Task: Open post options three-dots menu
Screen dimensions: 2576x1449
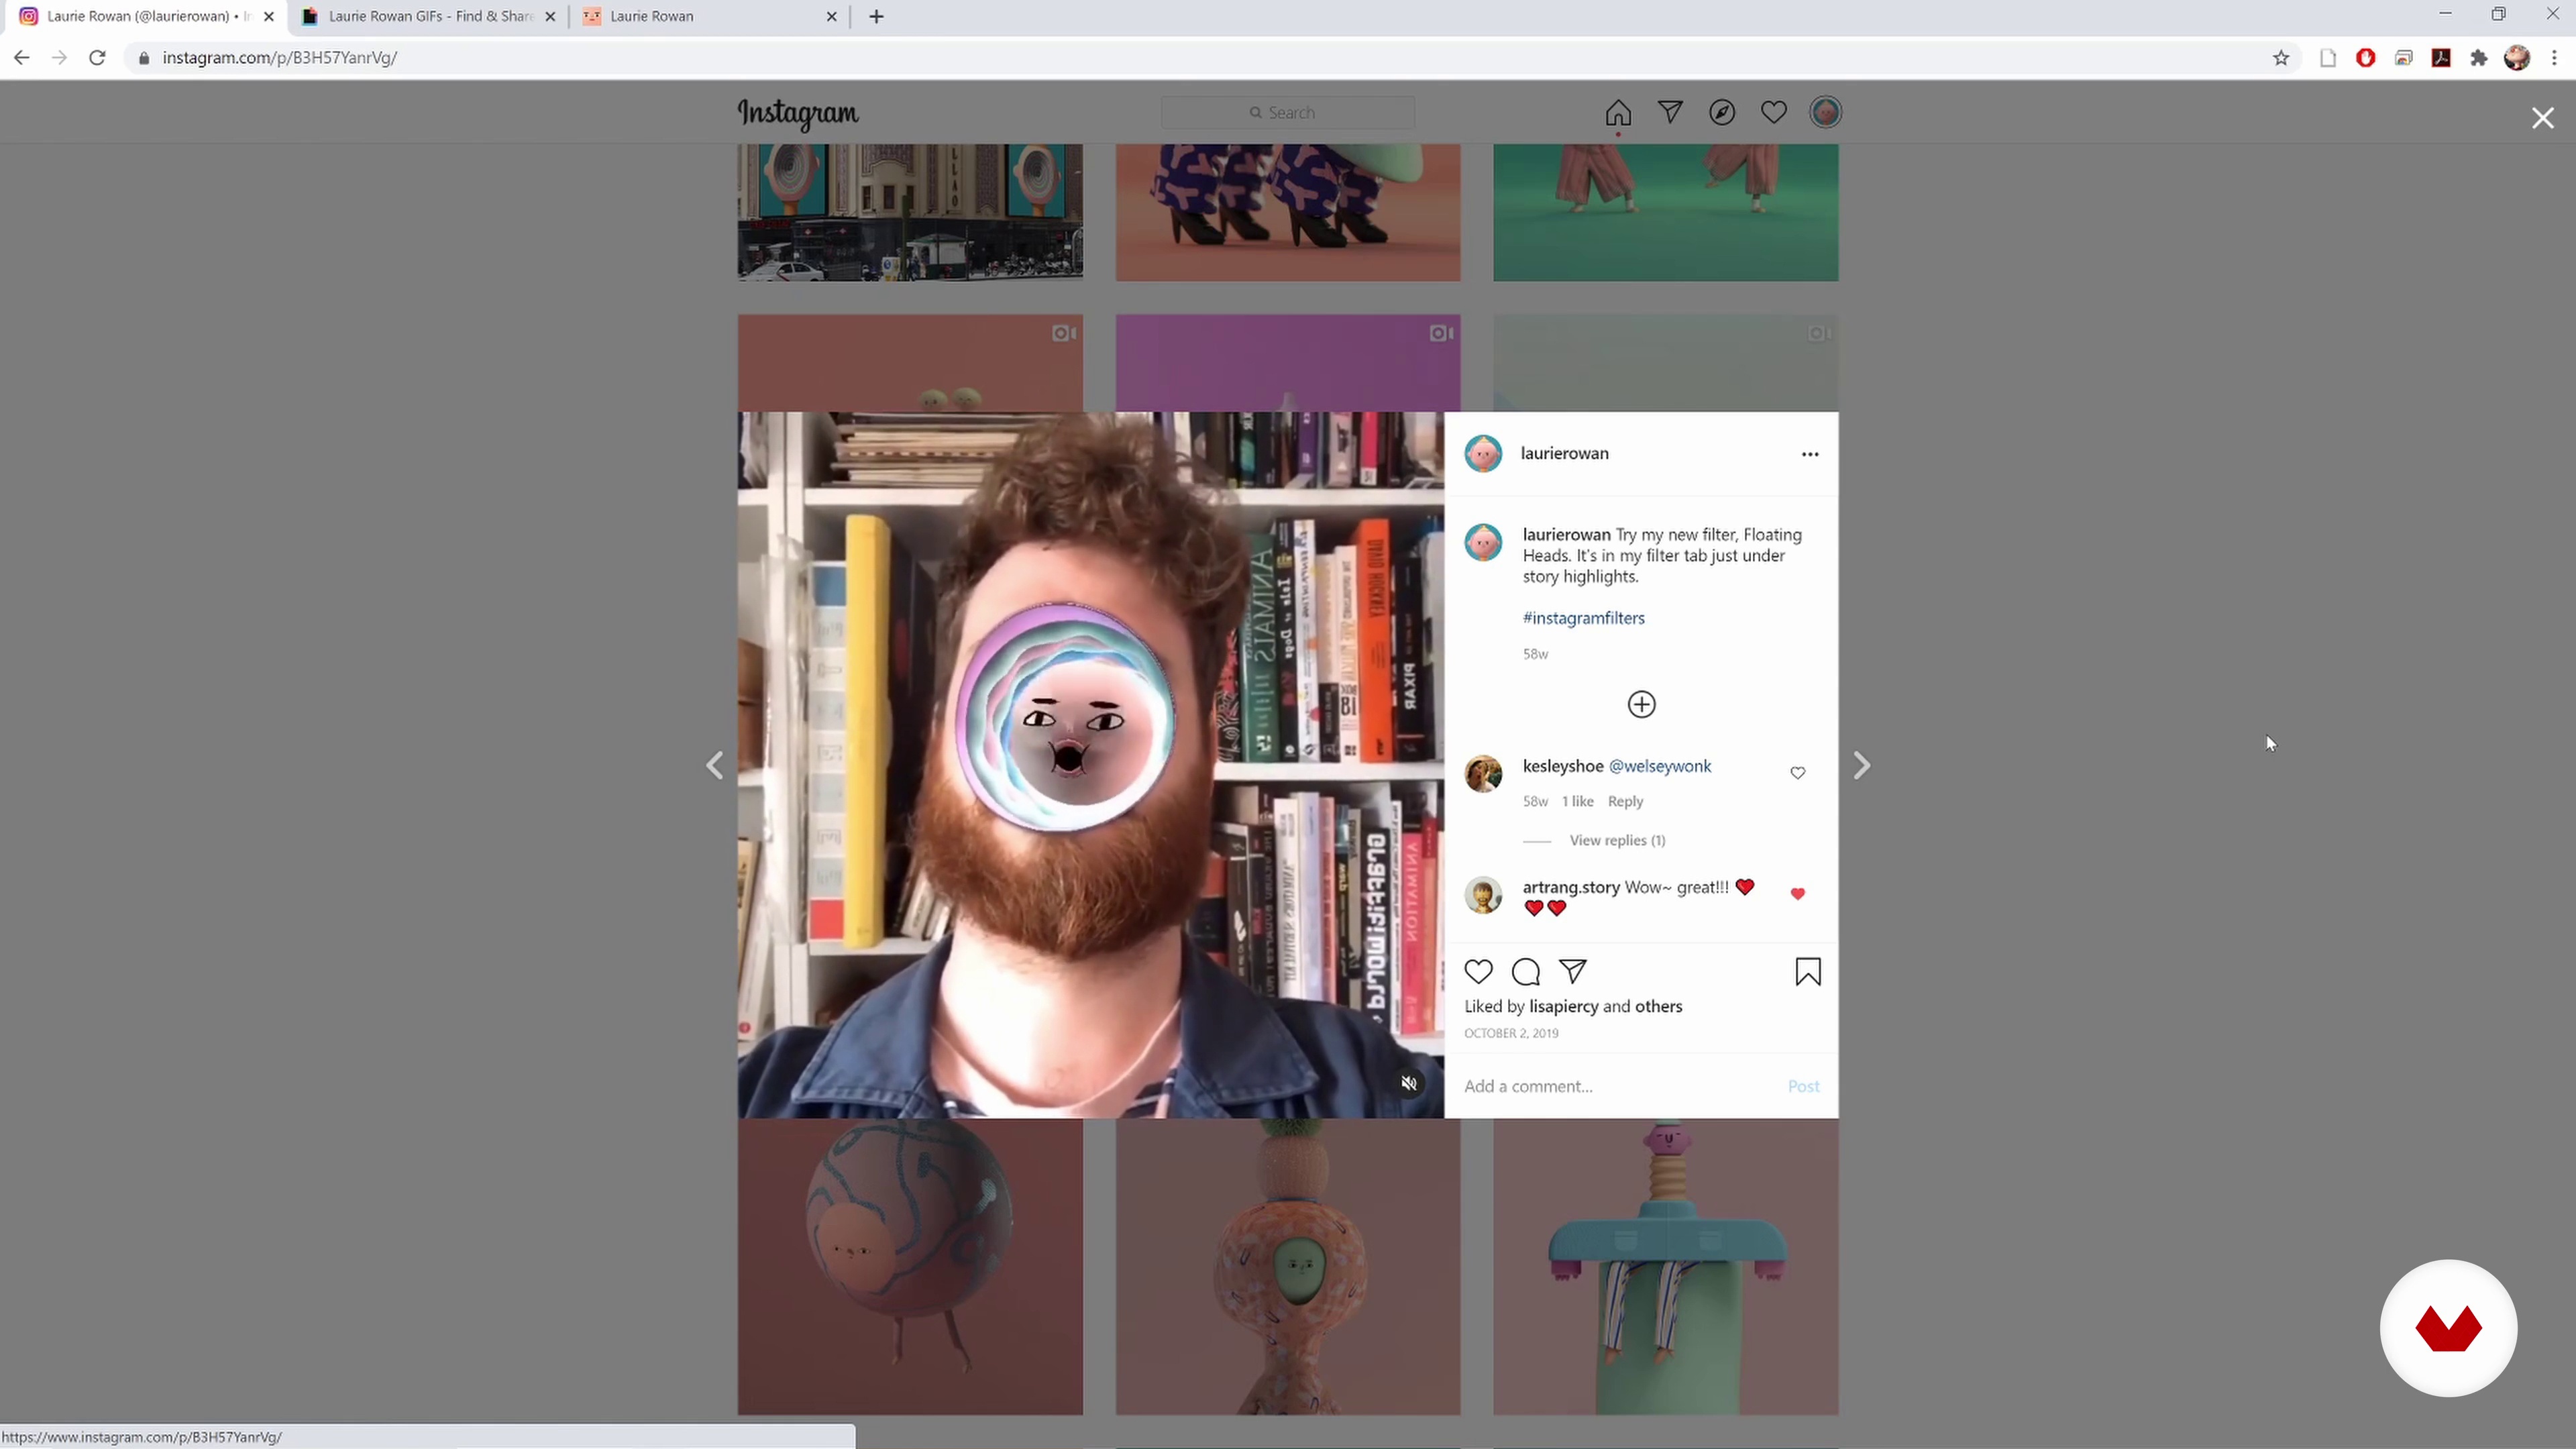Action: coord(1810,454)
